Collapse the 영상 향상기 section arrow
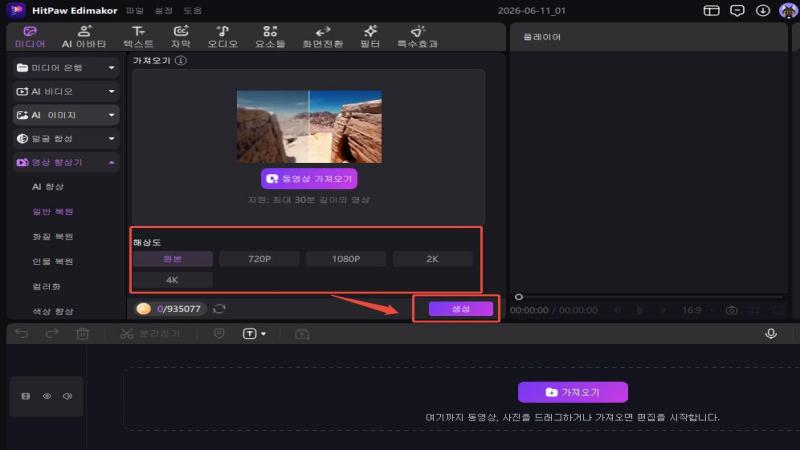This screenshot has height=450, width=800. click(x=112, y=163)
